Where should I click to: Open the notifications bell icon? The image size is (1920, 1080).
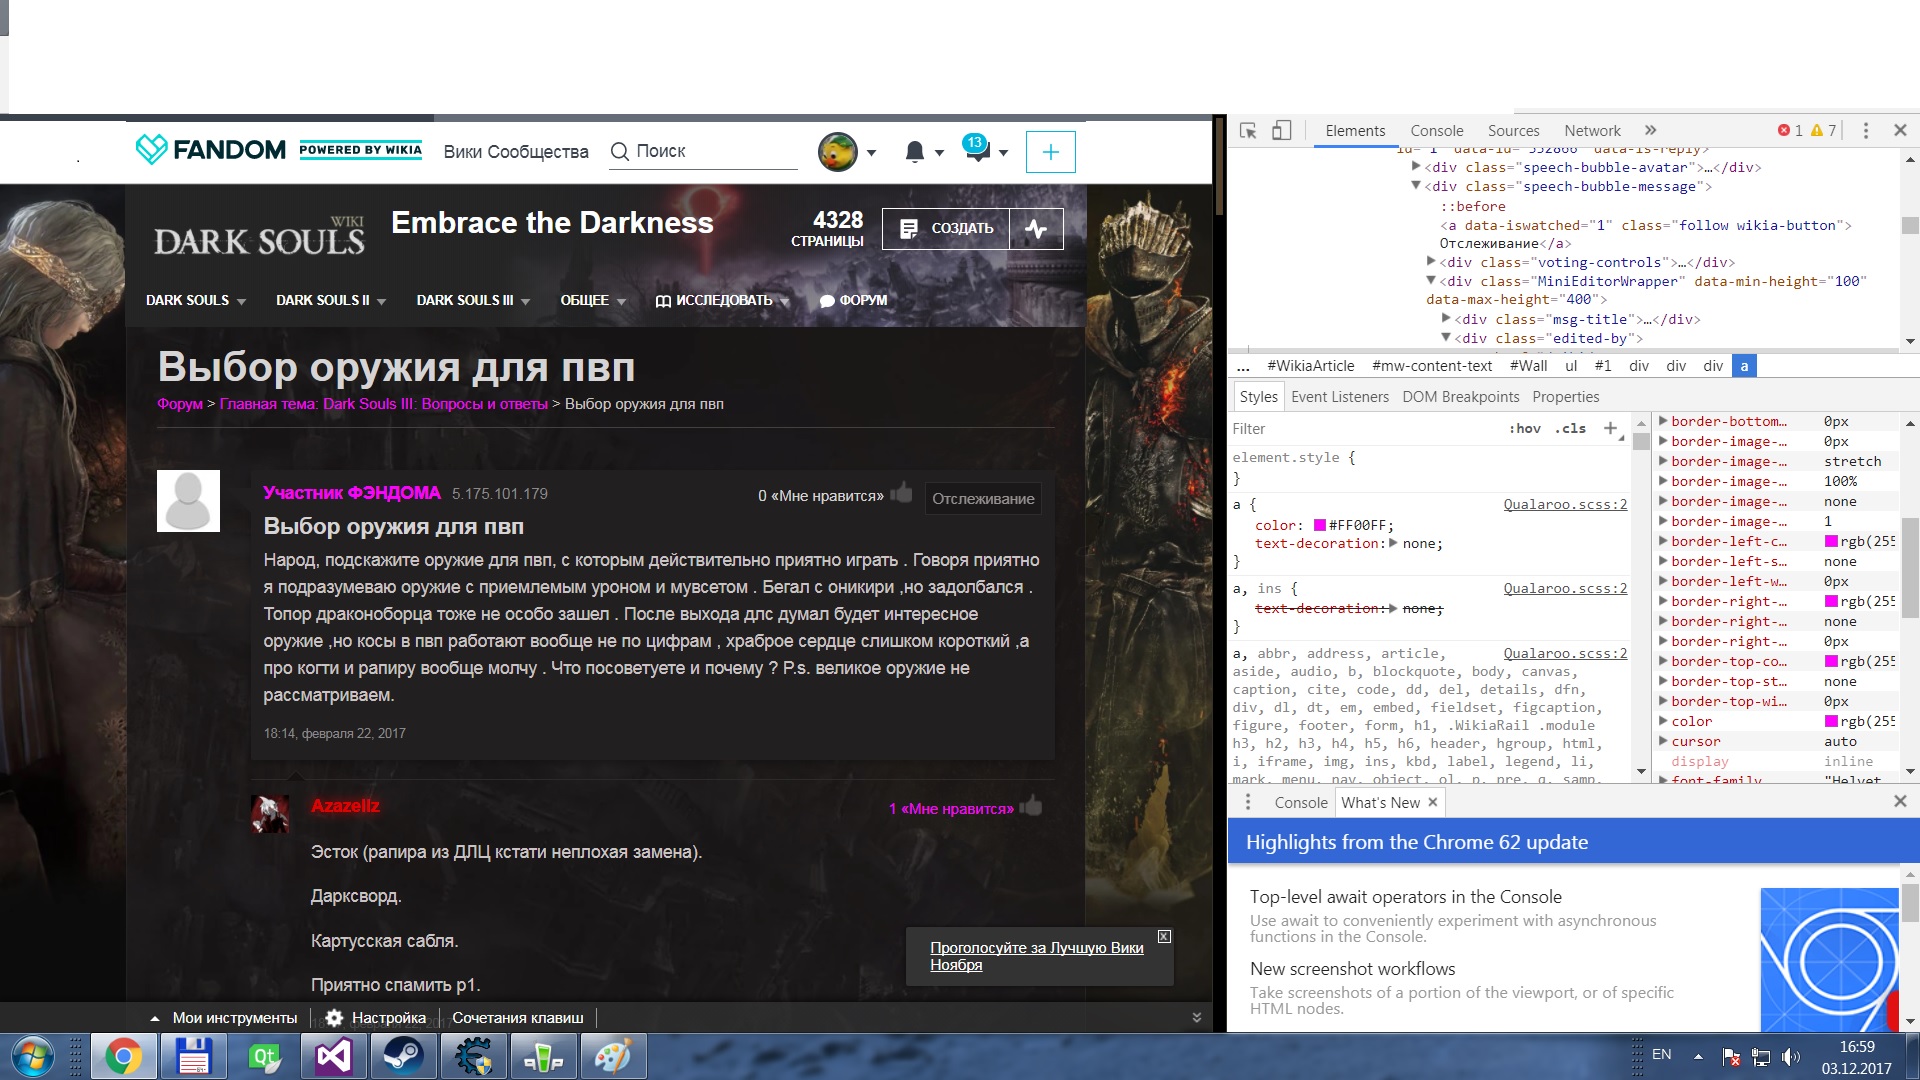click(914, 152)
